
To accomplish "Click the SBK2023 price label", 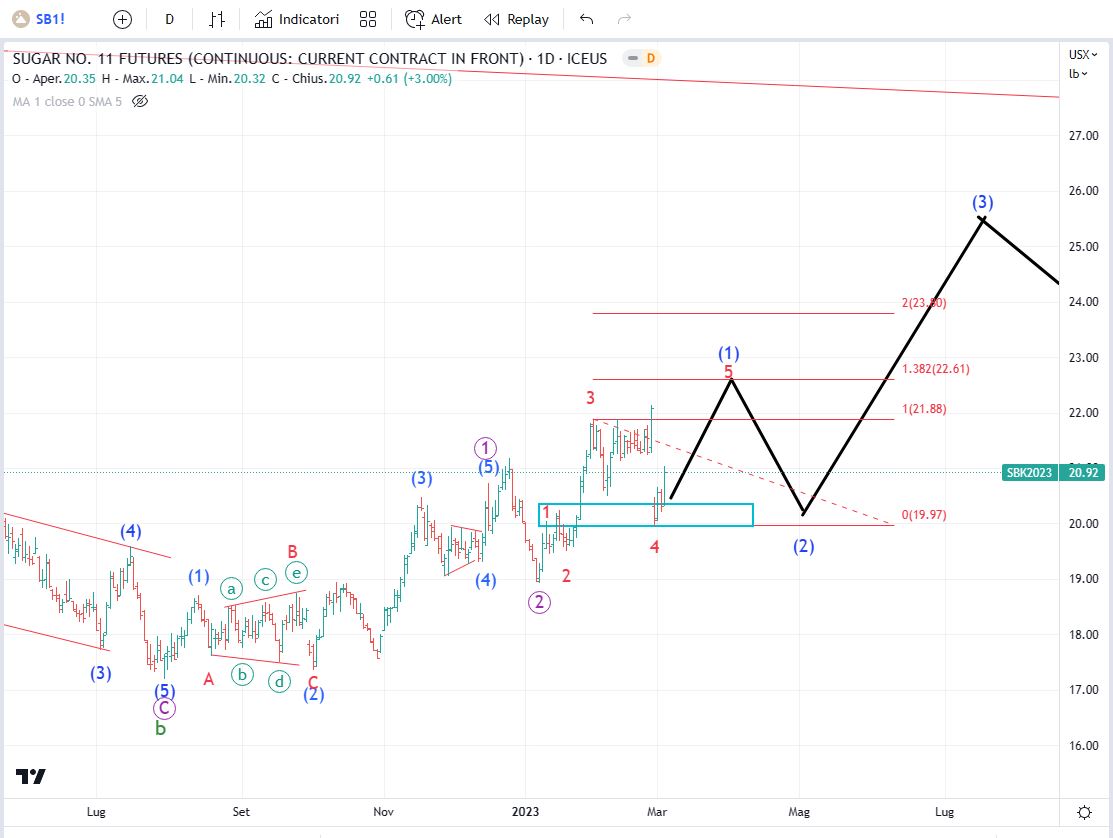I will tap(1029, 473).
